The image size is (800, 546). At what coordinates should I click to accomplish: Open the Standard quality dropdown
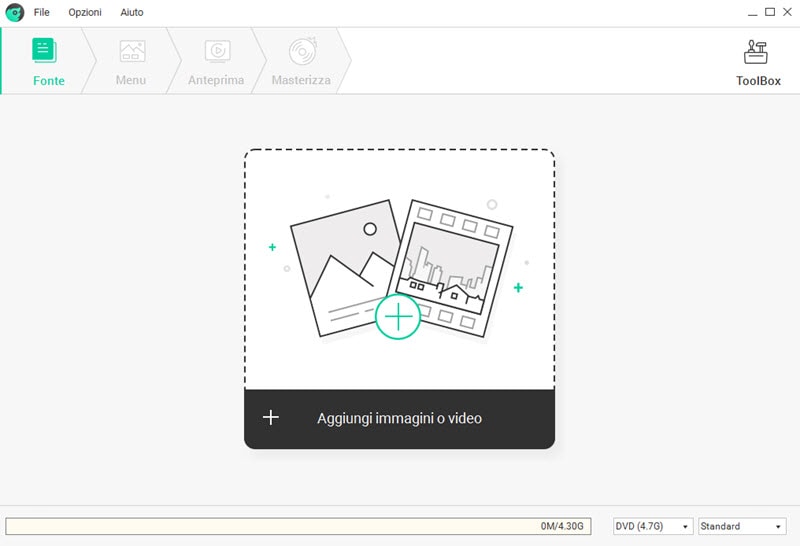coord(742,526)
